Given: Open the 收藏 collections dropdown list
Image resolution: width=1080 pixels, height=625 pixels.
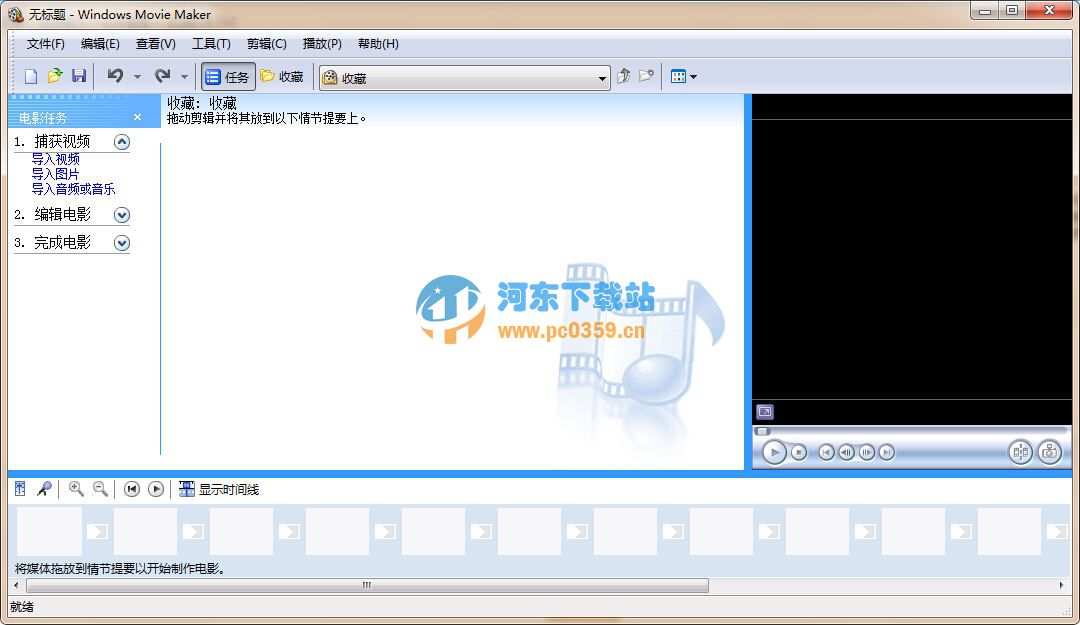Looking at the screenshot, I should click(601, 77).
